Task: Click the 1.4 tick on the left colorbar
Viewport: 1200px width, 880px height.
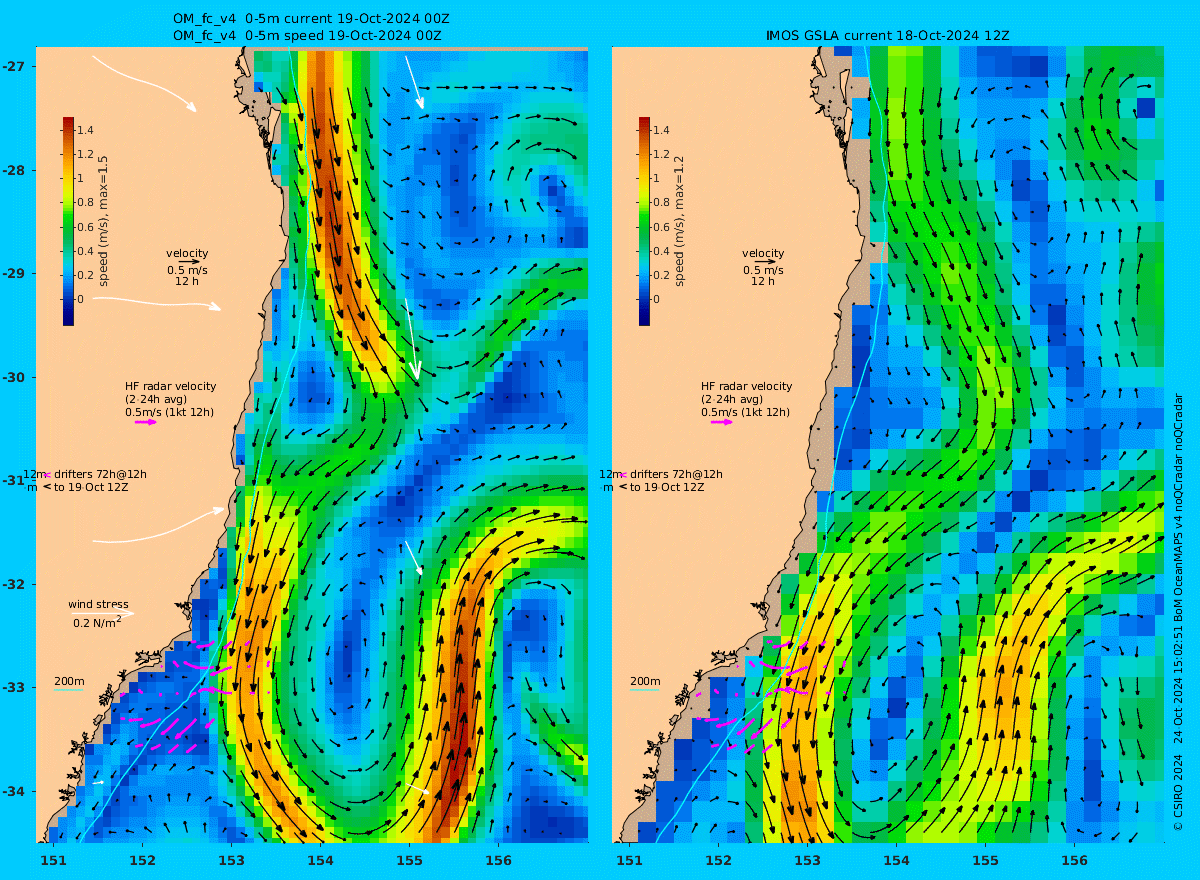Action: [86, 130]
